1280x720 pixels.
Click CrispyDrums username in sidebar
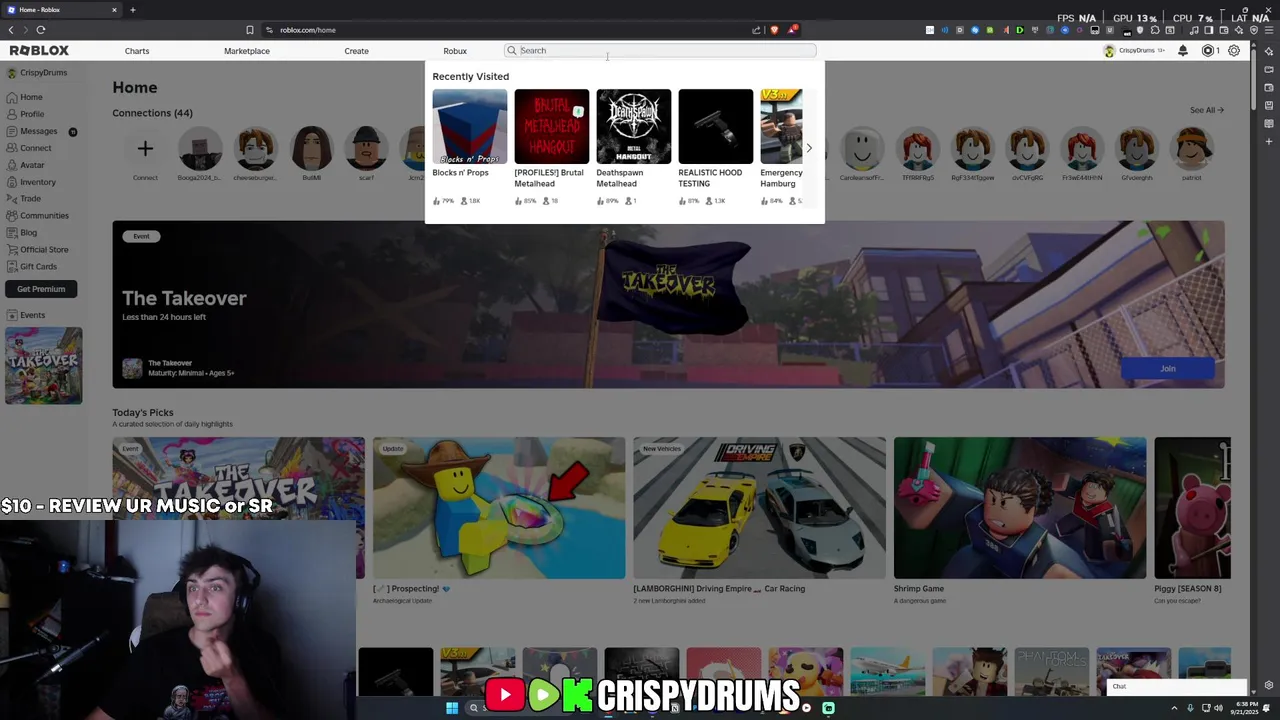(43, 73)
